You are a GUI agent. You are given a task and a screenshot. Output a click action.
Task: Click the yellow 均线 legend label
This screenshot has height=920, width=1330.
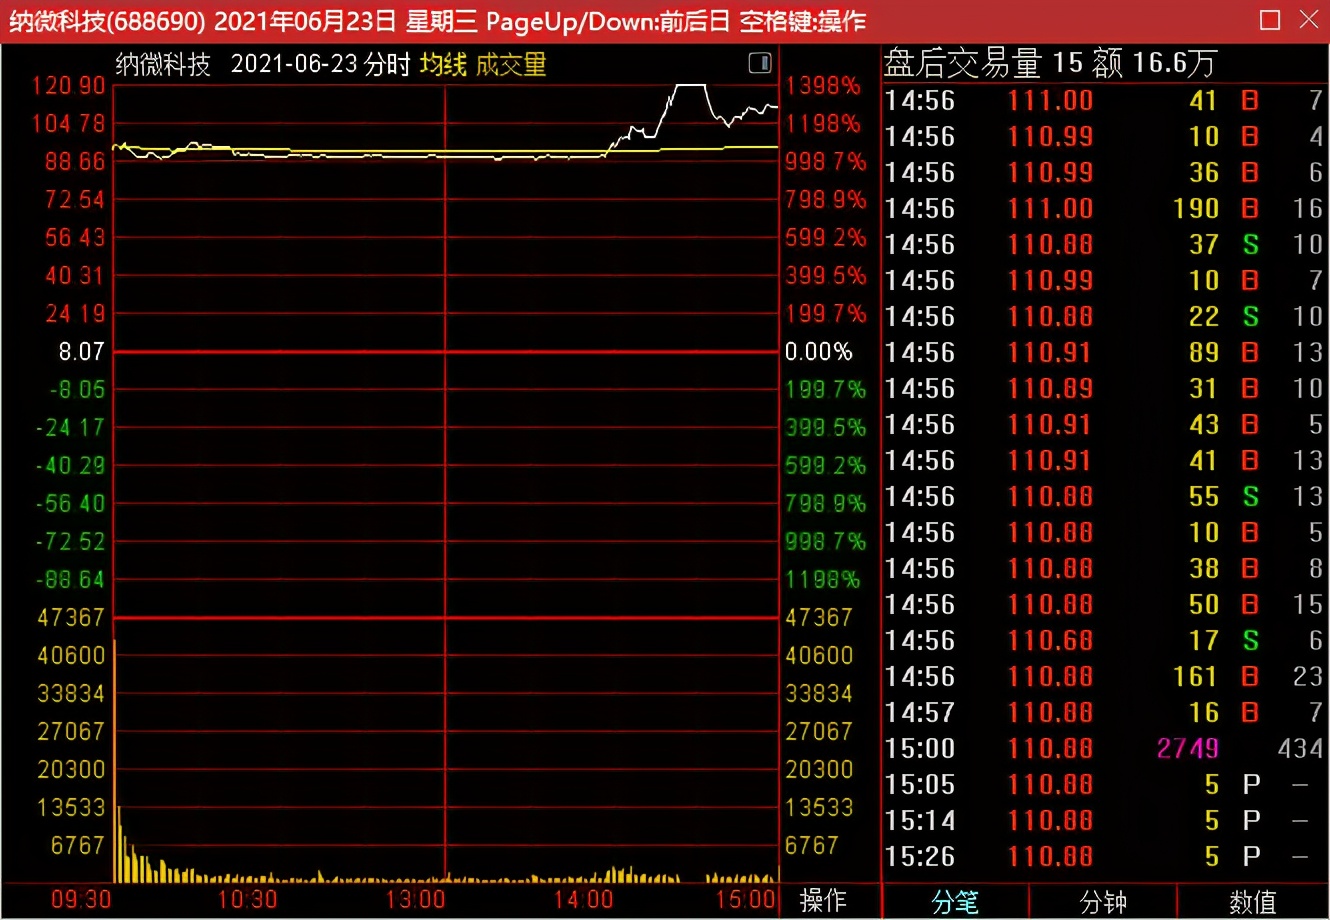click(443, 65)
